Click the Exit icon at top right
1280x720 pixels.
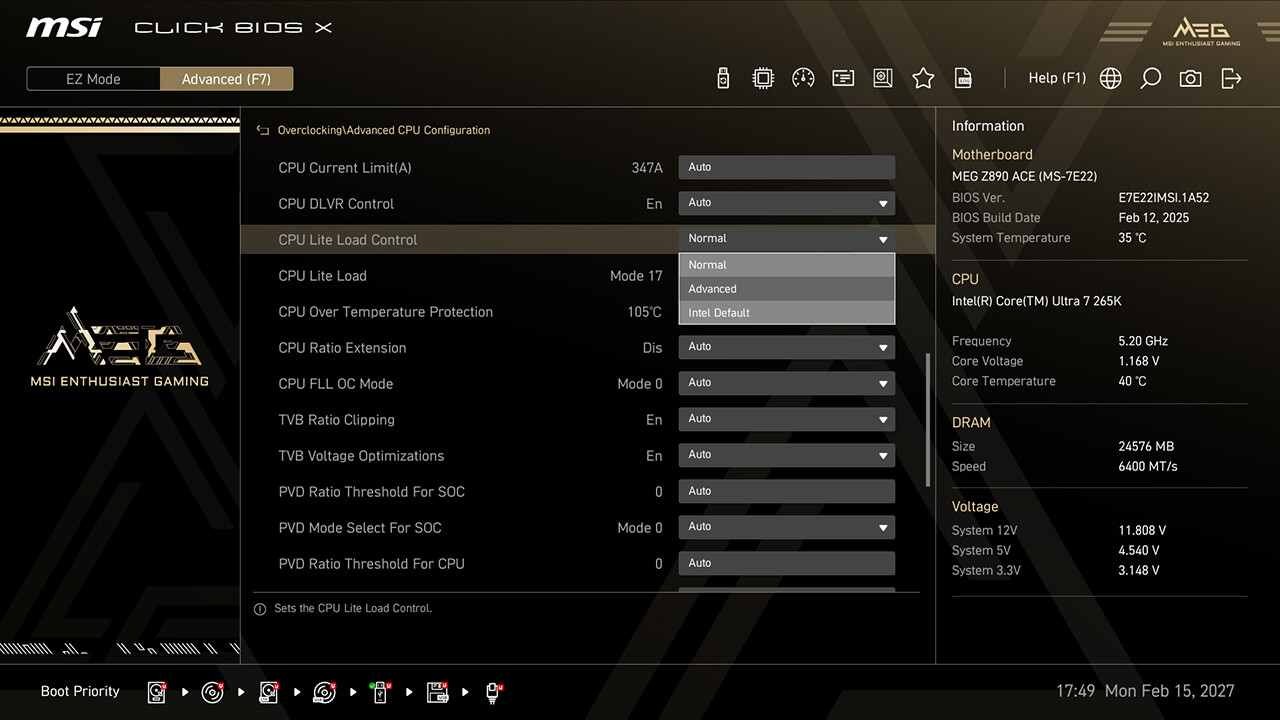point(1231,78)
